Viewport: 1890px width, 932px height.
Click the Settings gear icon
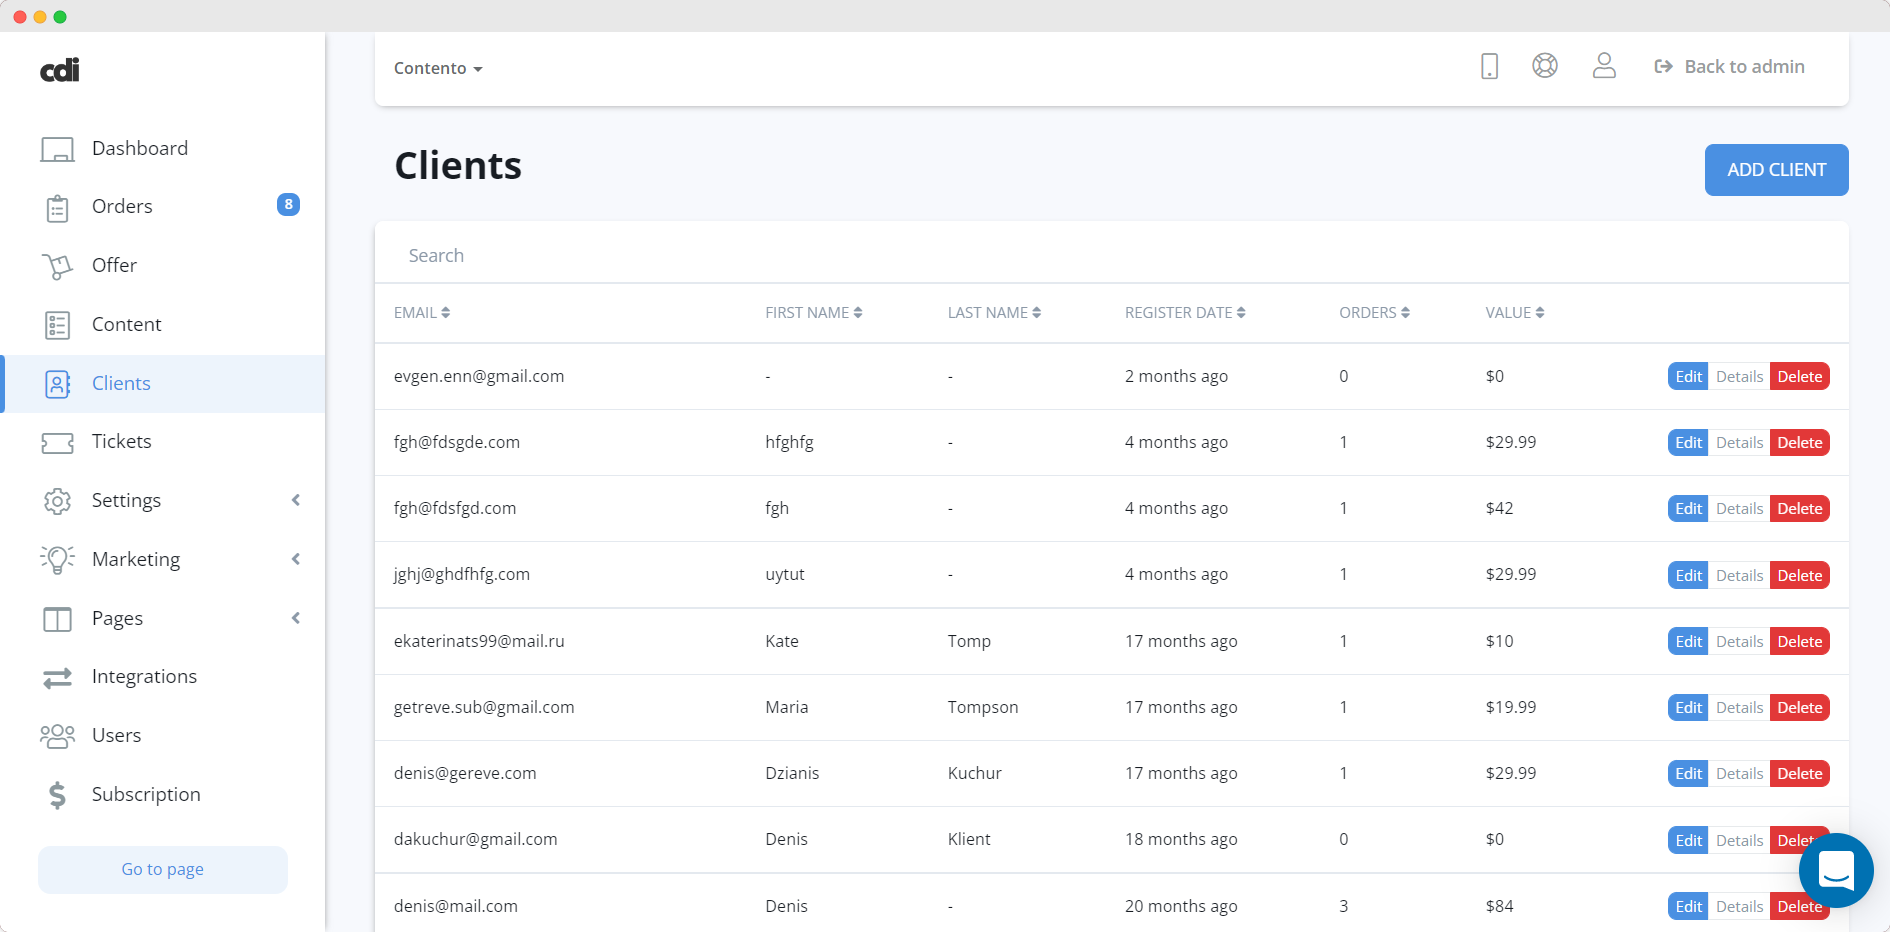[x=57, y=501]
